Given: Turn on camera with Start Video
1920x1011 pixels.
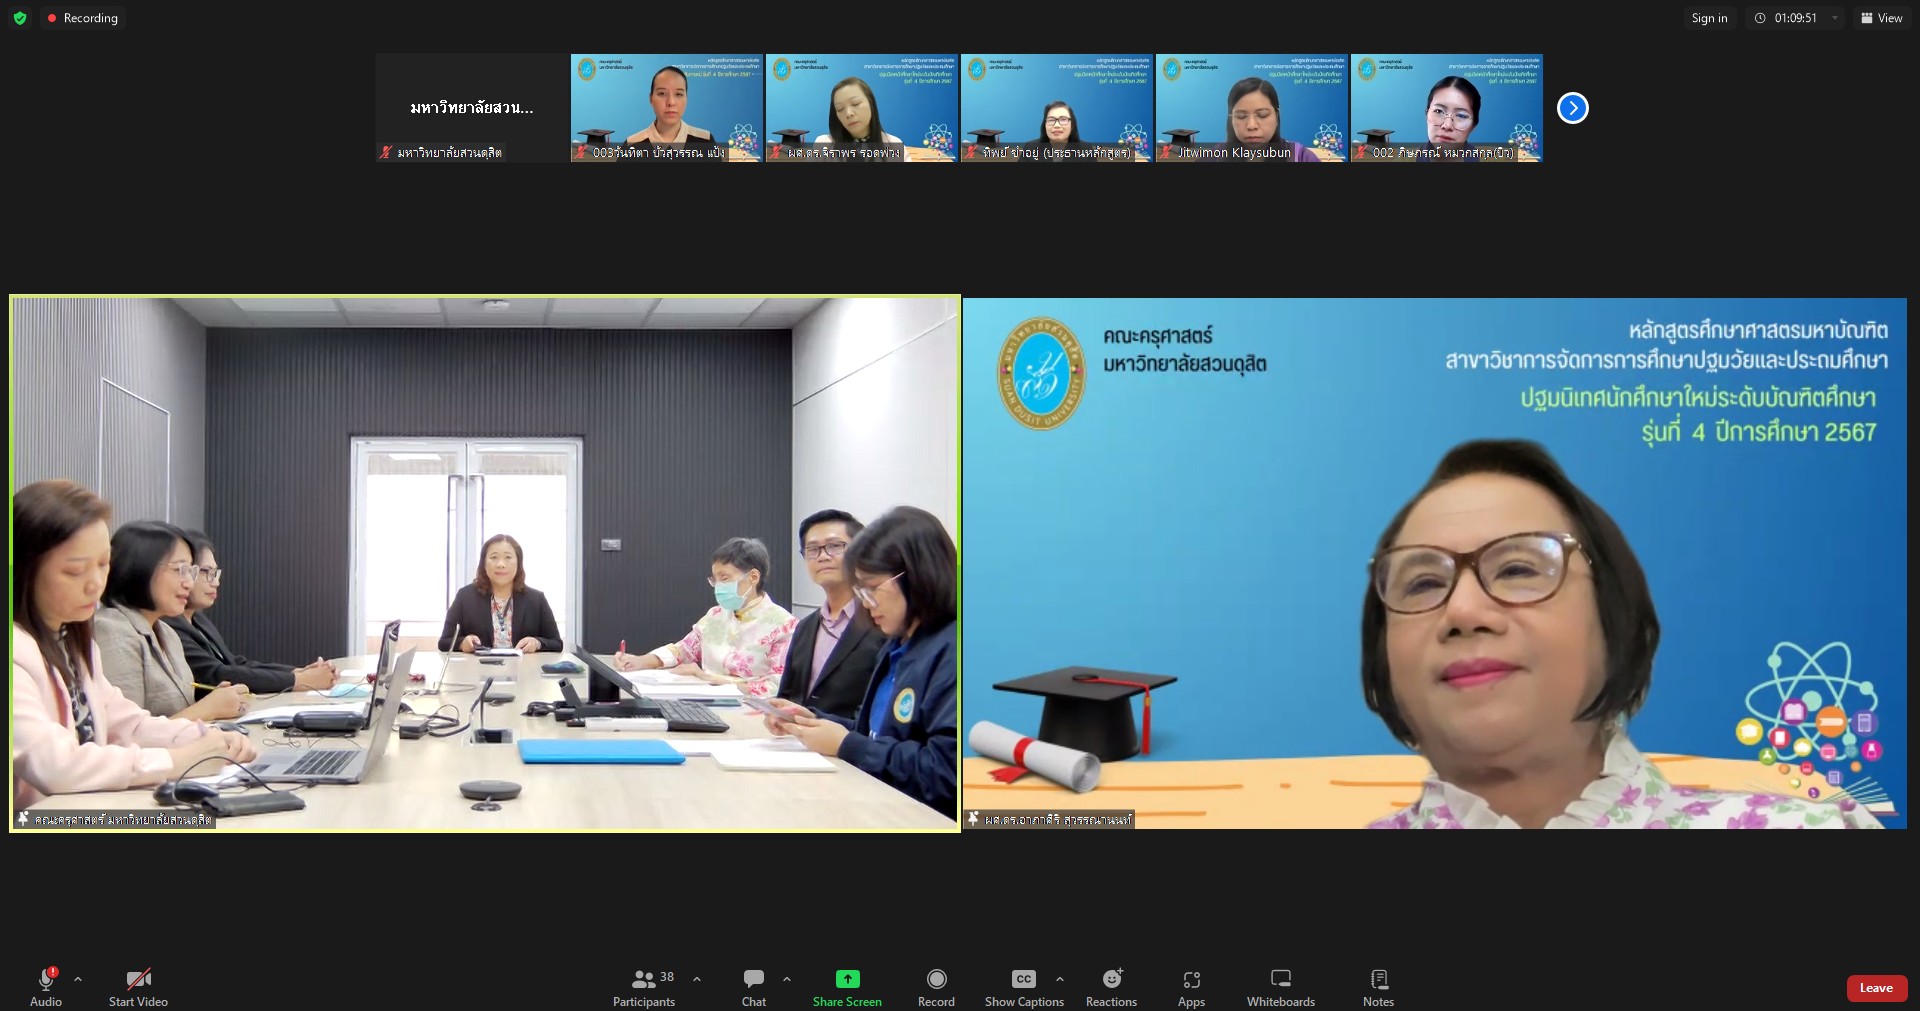Looking at the screenshot, I should 138,987.
